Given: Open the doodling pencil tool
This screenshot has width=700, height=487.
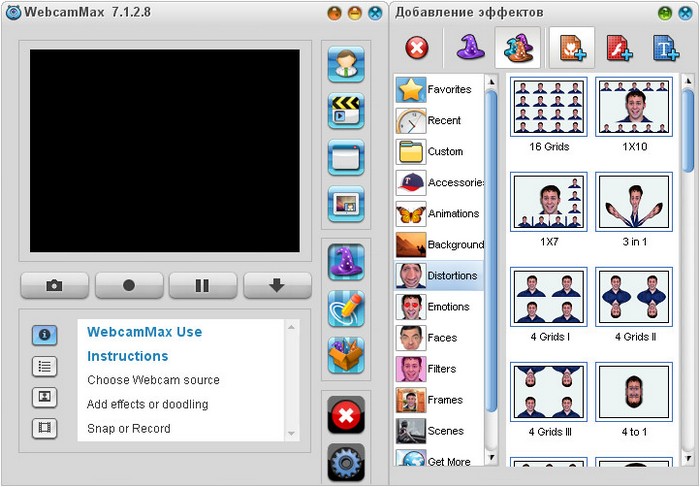Looking at the screenshot, I should point(346,308).
